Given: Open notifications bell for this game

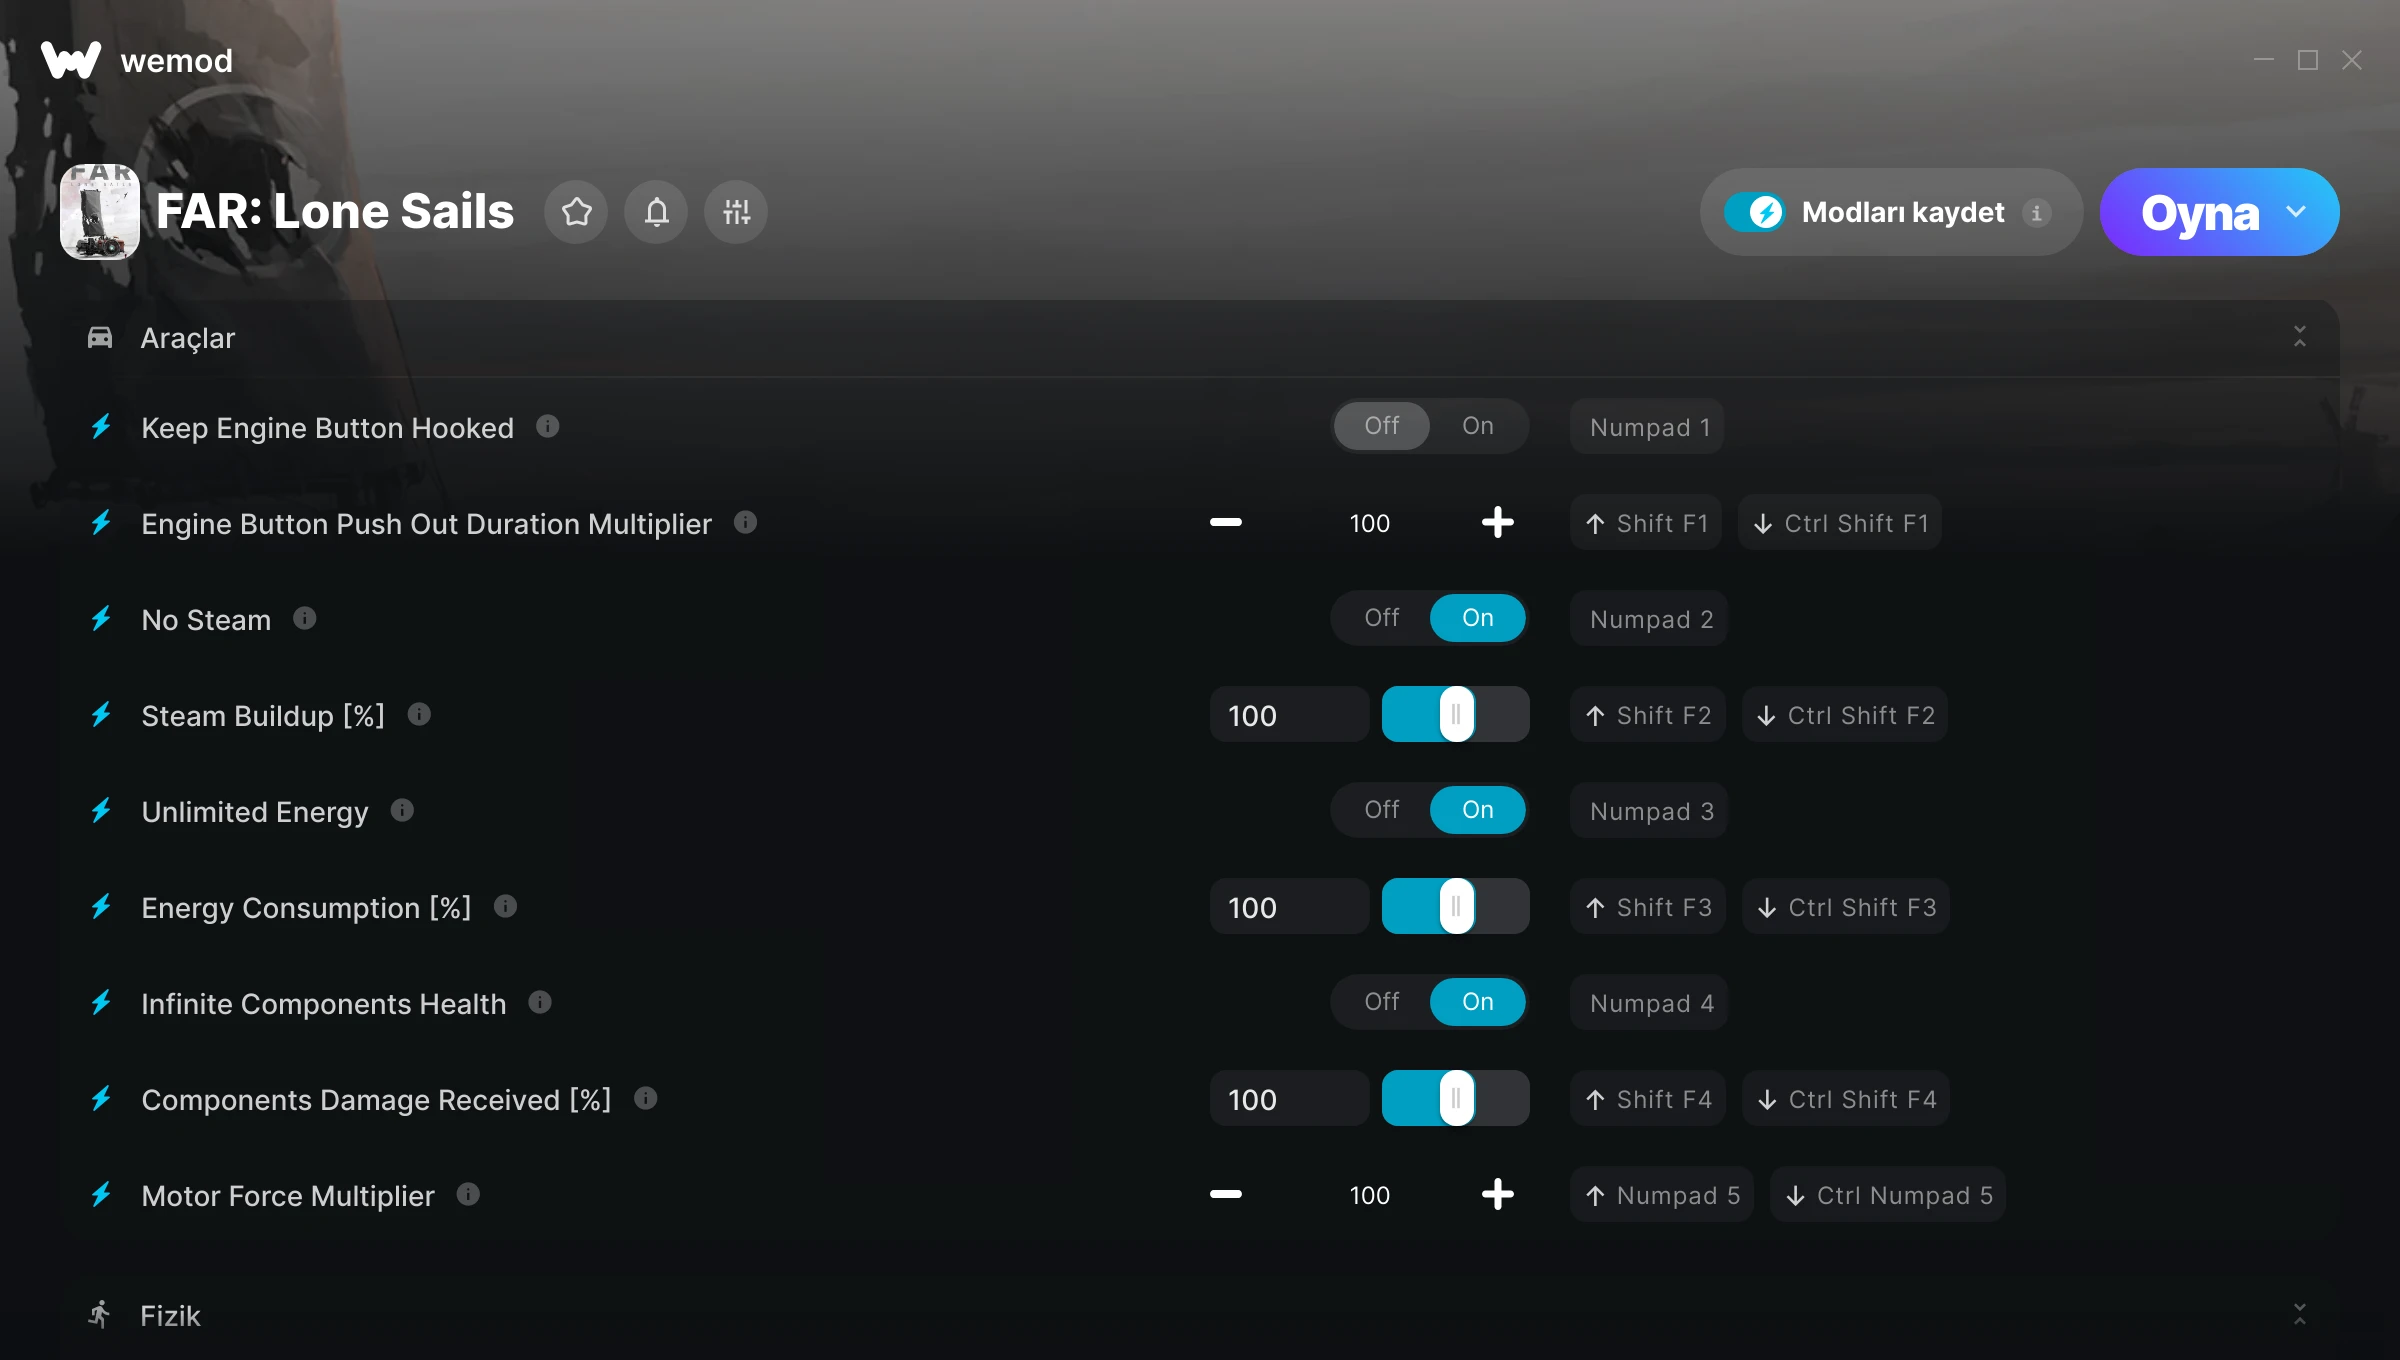Looking at the screenshot, I should [x=656, y=212].
